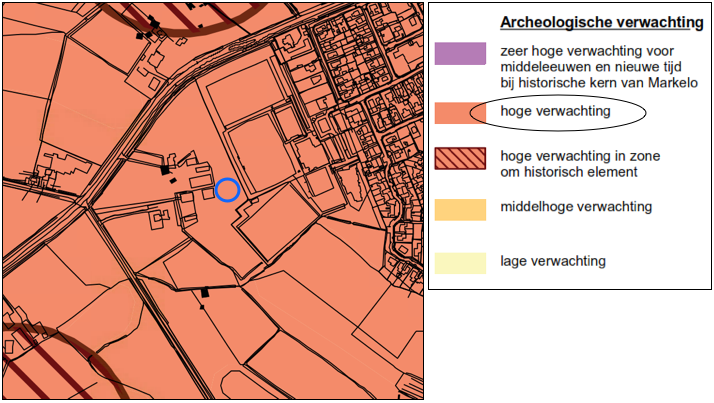Viewport: 714px width, 403px height.
Task: Click the 'lage verwachting' legend label
Action: pyautogui.click(x=553, y=261)
